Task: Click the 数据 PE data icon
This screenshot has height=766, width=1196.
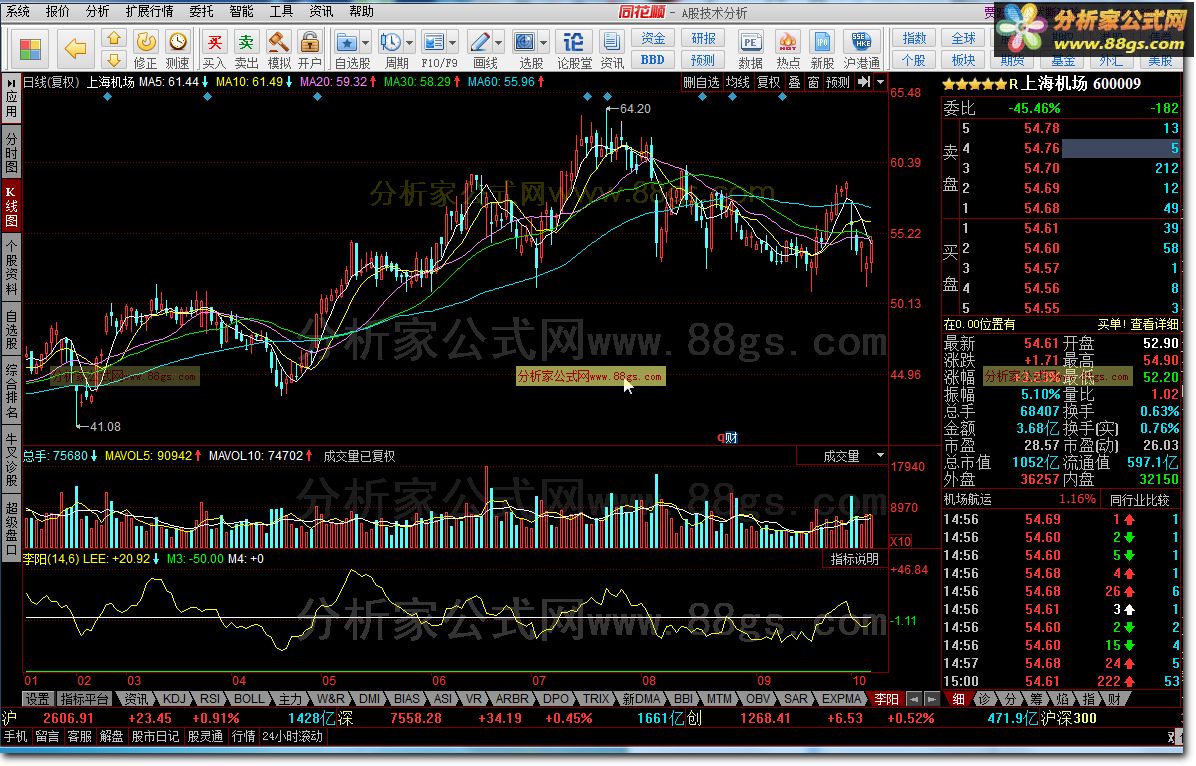Action: tap(751, 42)
